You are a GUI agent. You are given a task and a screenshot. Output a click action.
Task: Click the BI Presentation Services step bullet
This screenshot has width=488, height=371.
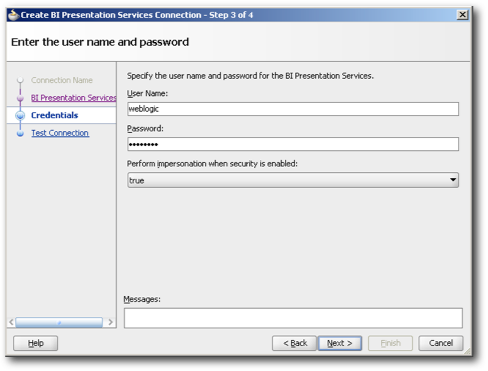tap(20, 98)
